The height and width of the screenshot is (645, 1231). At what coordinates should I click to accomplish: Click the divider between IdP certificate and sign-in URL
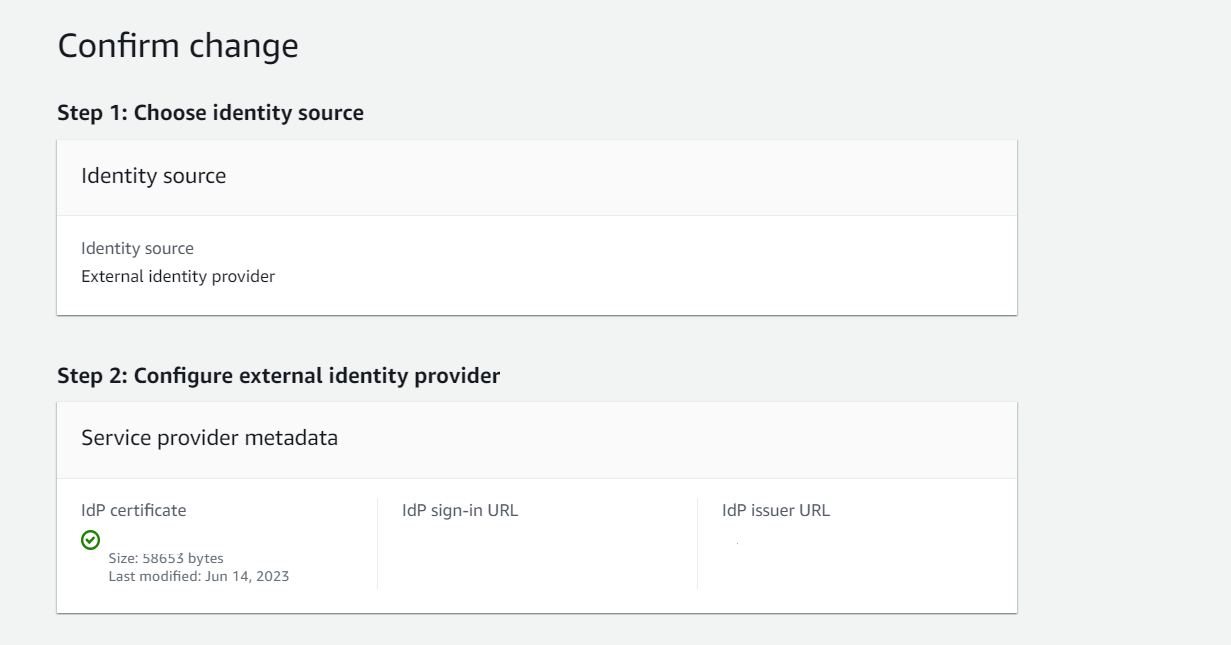[x=377, y=543]
